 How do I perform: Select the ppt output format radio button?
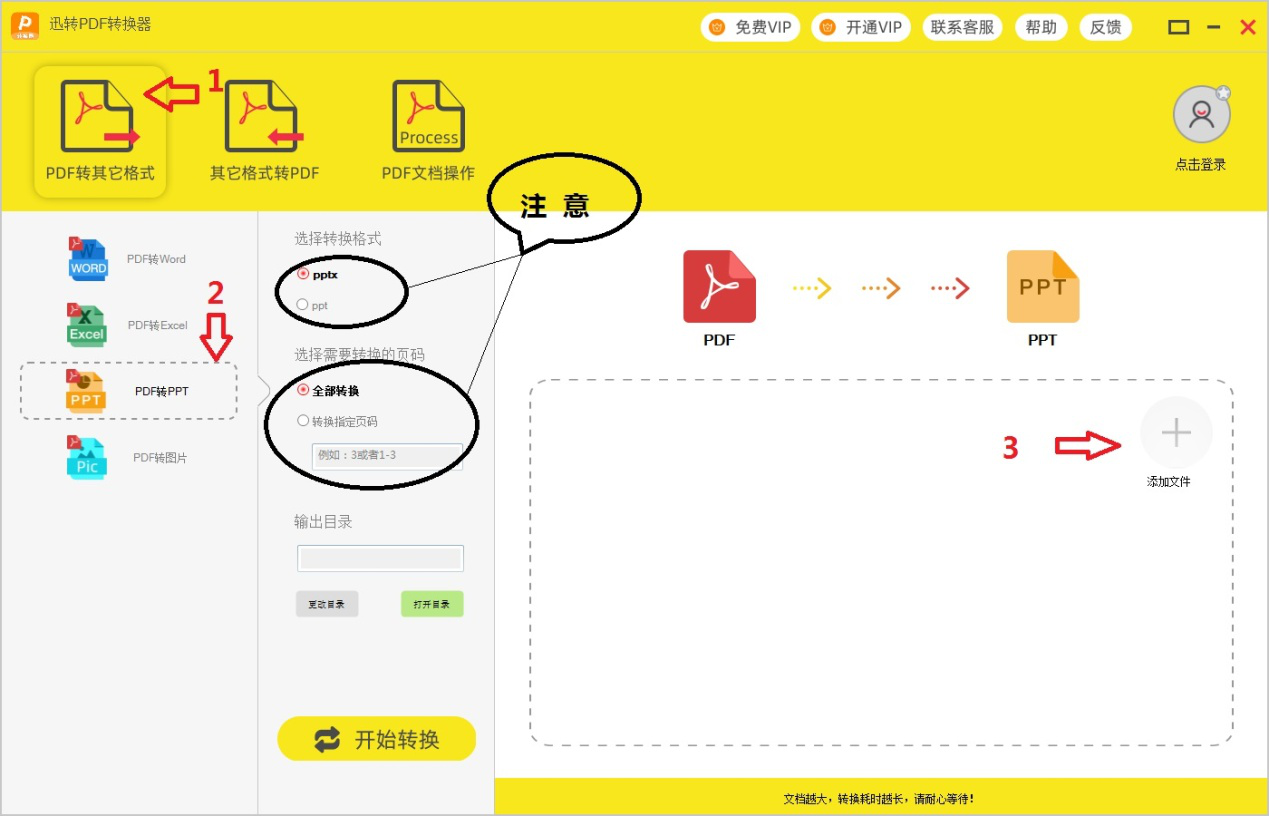(301, 303)
